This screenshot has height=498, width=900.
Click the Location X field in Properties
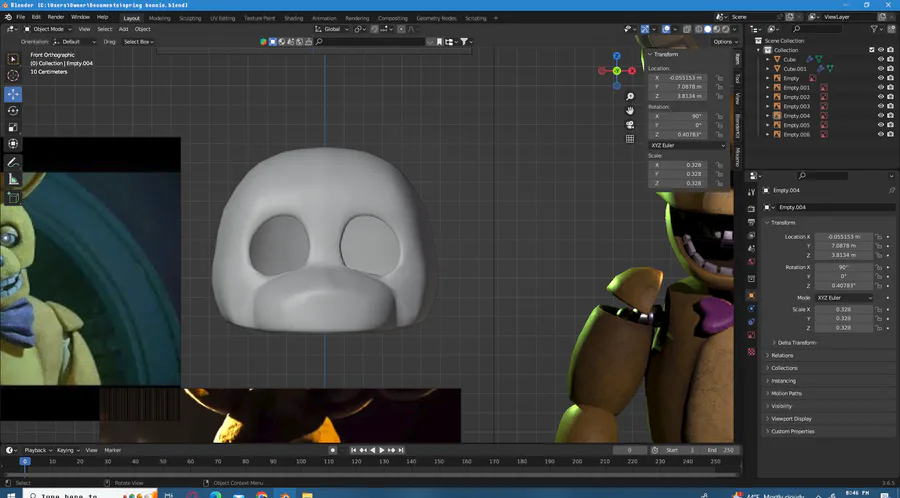click(x=843, y=236)
